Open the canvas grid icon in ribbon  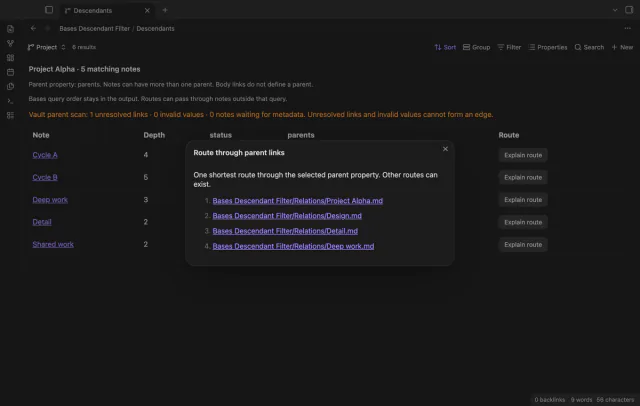point(11,58)
